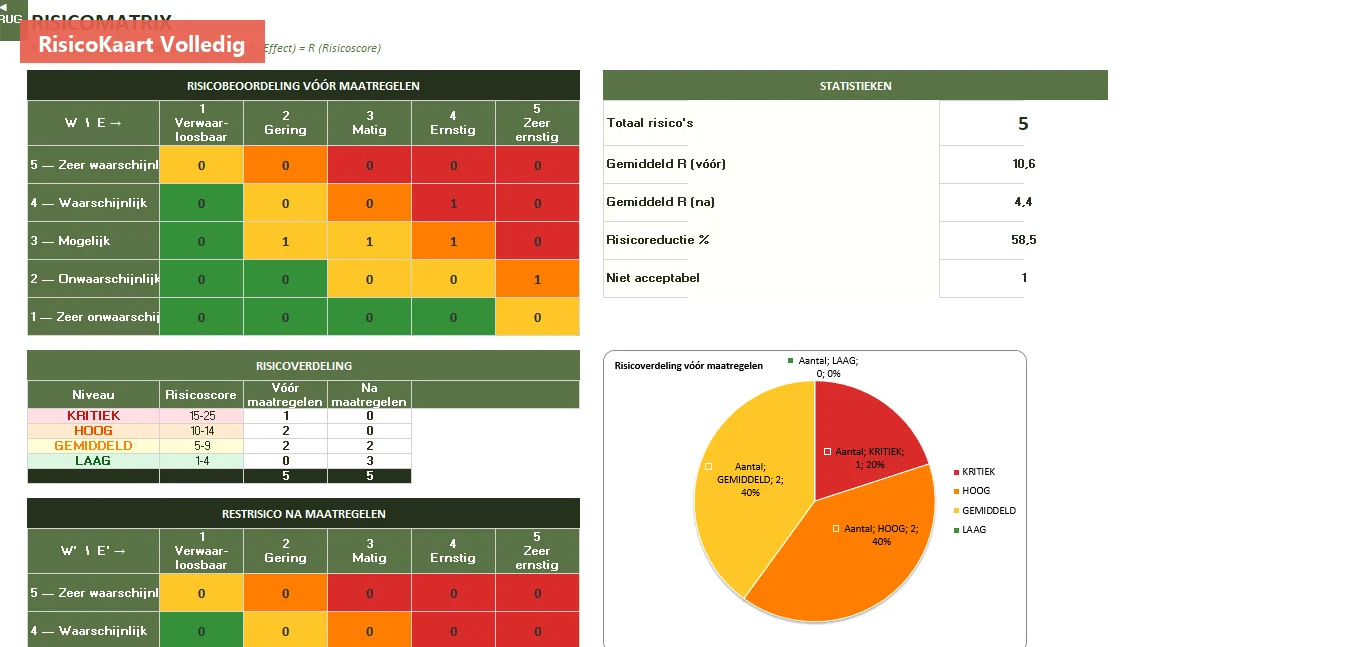1353x647 pixels.
Task: Select Mogelijk × Ernstig cell in vóór matrix
Action: [x=453, y=241]
